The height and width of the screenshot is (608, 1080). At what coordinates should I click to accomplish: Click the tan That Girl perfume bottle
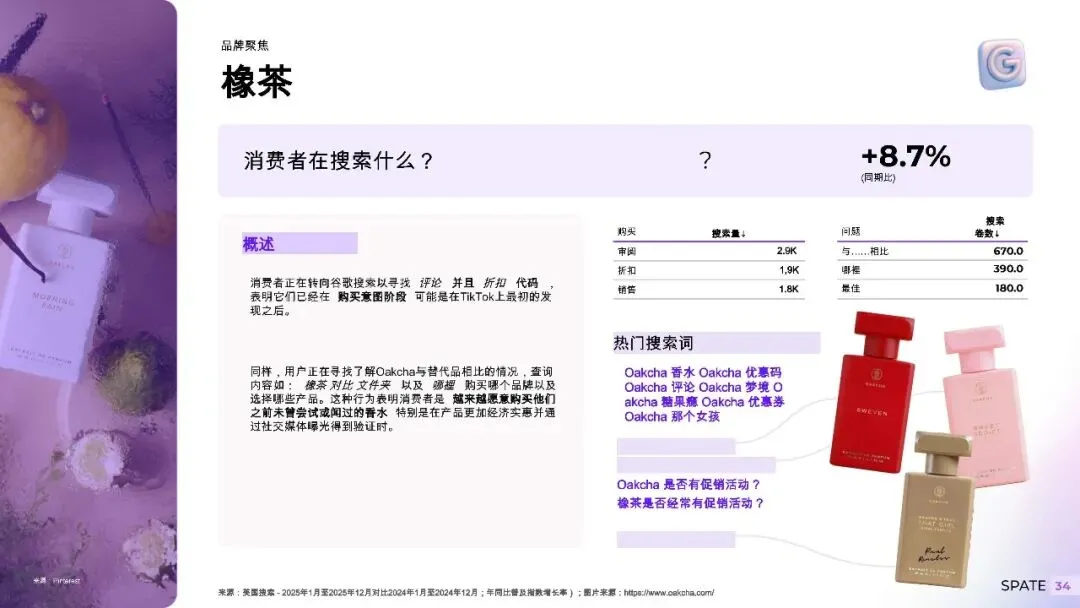933,508
